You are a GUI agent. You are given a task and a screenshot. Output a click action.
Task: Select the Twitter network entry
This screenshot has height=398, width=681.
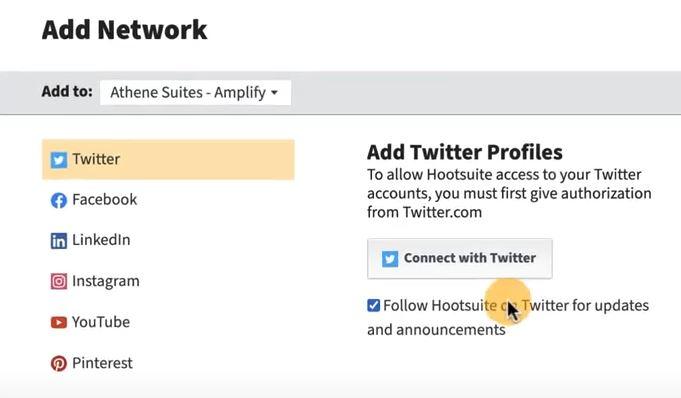(168, 159)
